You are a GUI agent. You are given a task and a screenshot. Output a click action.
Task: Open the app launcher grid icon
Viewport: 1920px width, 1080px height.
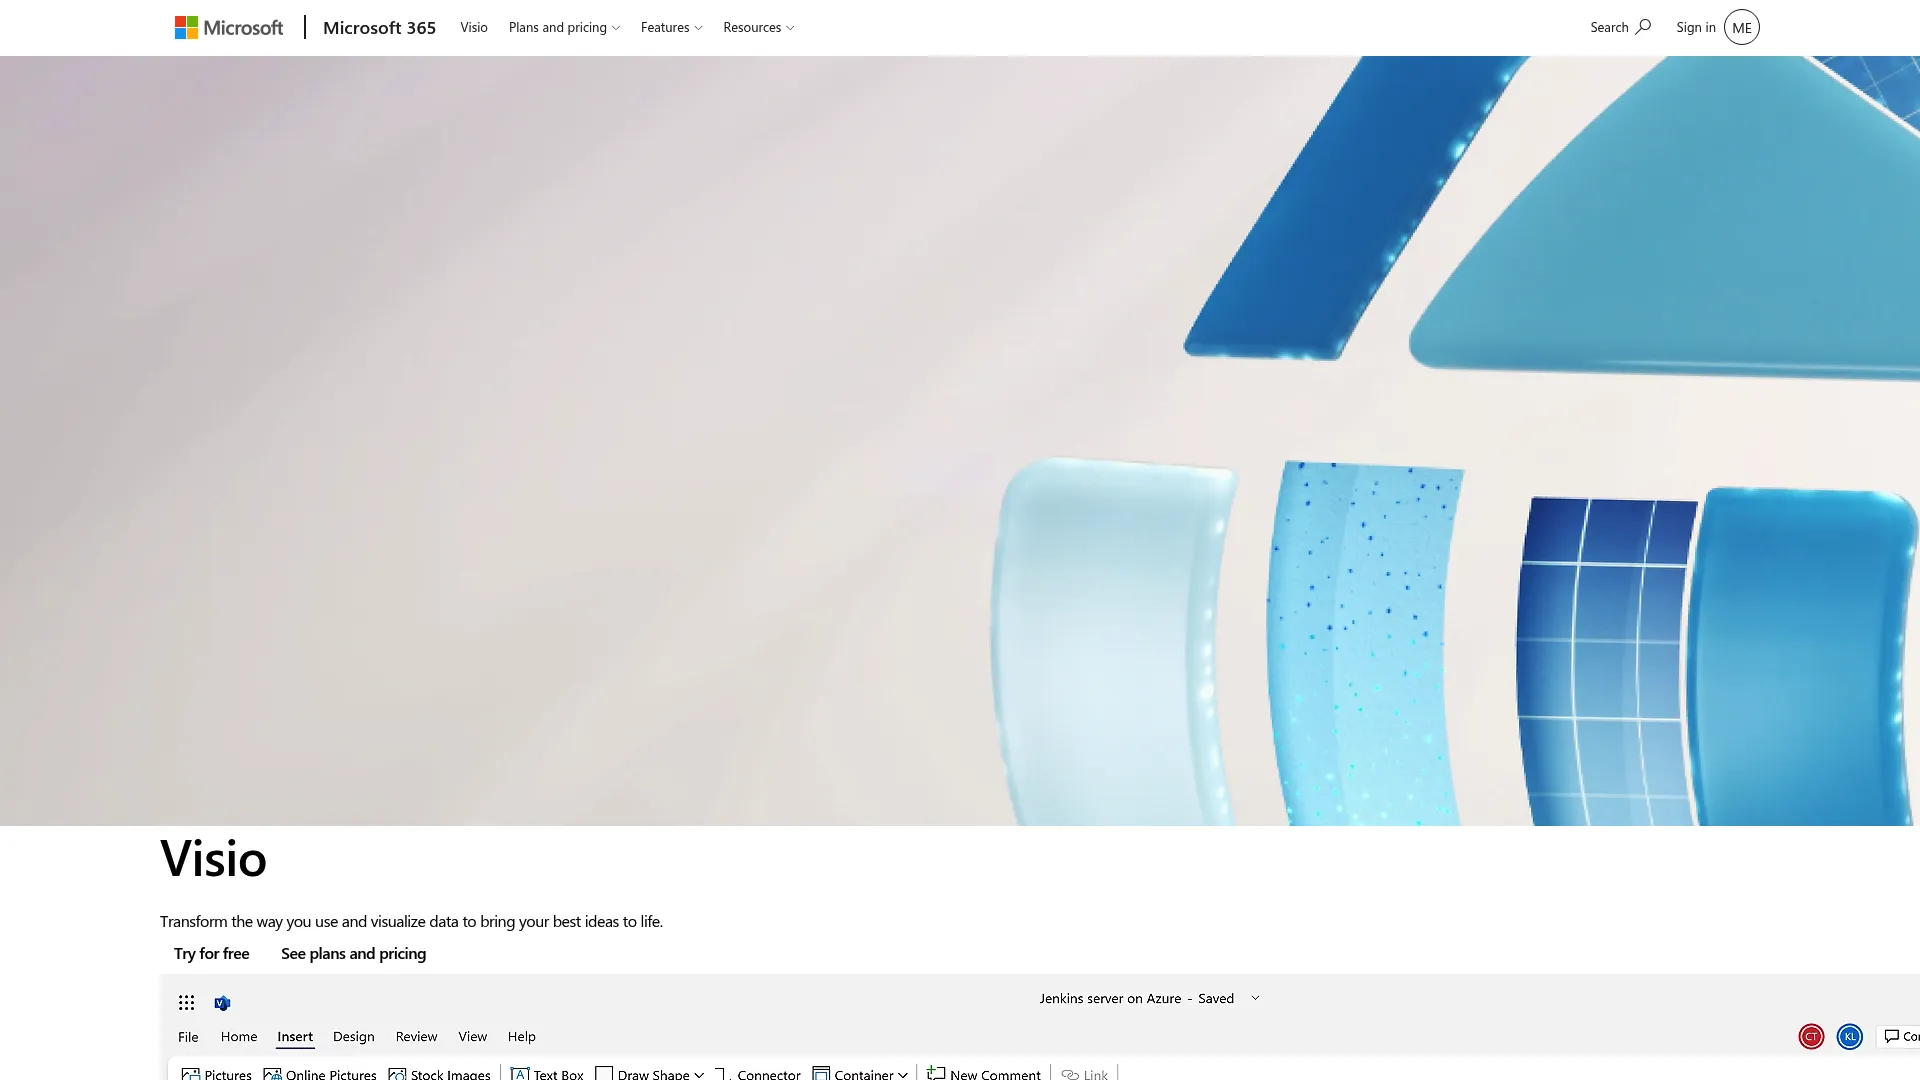coord(187,1003)
